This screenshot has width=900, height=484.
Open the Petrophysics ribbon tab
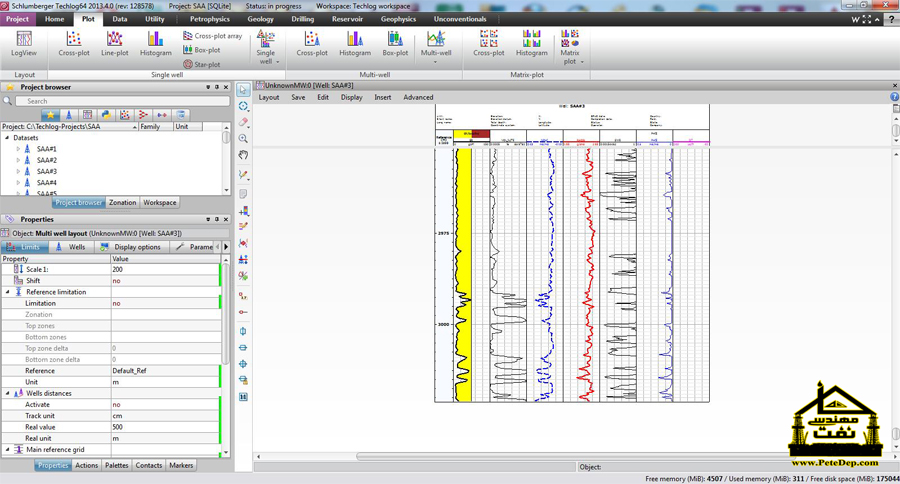pyautogui.click(x=210, y=19)
